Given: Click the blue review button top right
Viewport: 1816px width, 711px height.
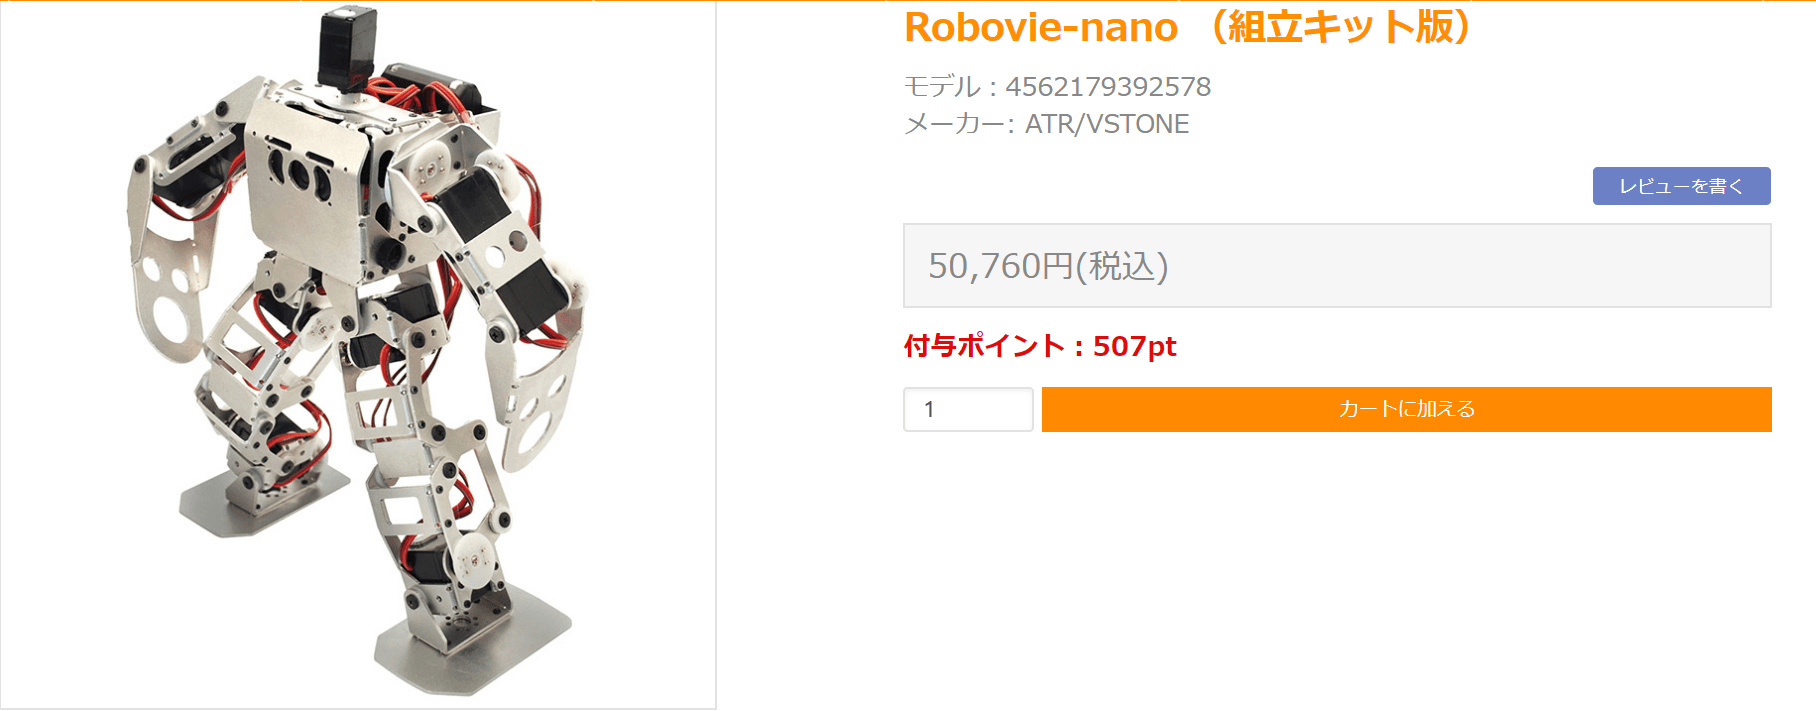Looking at the screenshot, I should point(1682,186).
